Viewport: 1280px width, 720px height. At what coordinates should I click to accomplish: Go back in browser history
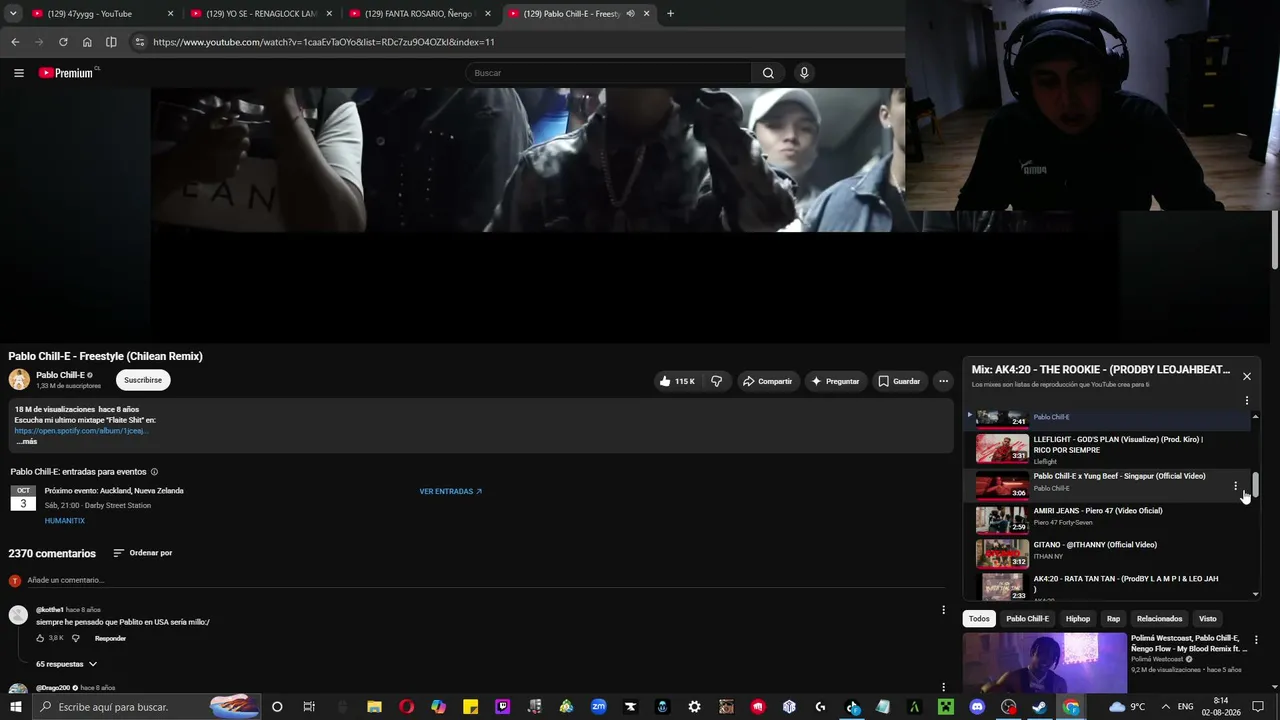pyautogui.click(x=15, y=42)
